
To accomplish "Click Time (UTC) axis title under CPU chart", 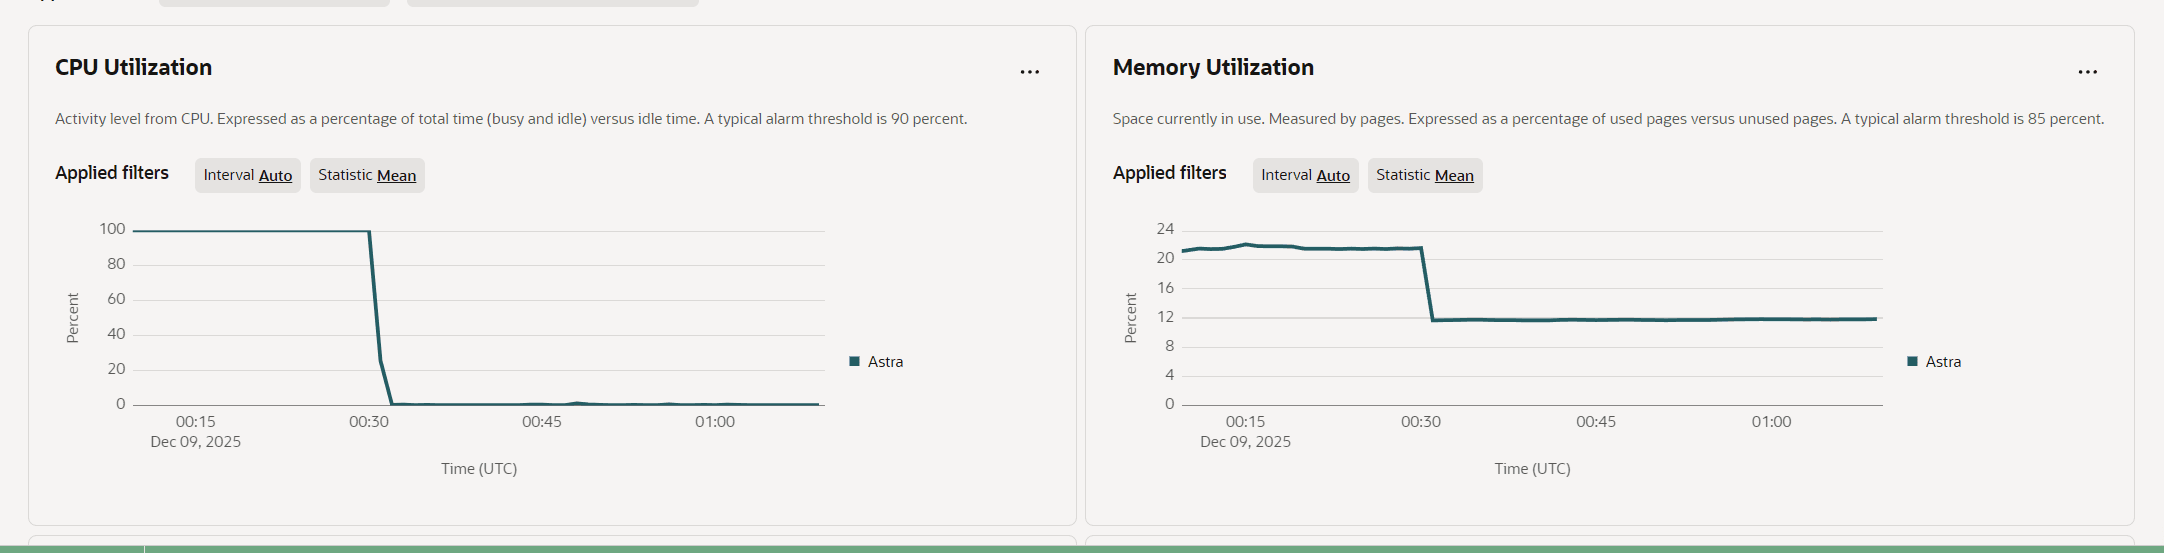I will (x=479, y=468).
